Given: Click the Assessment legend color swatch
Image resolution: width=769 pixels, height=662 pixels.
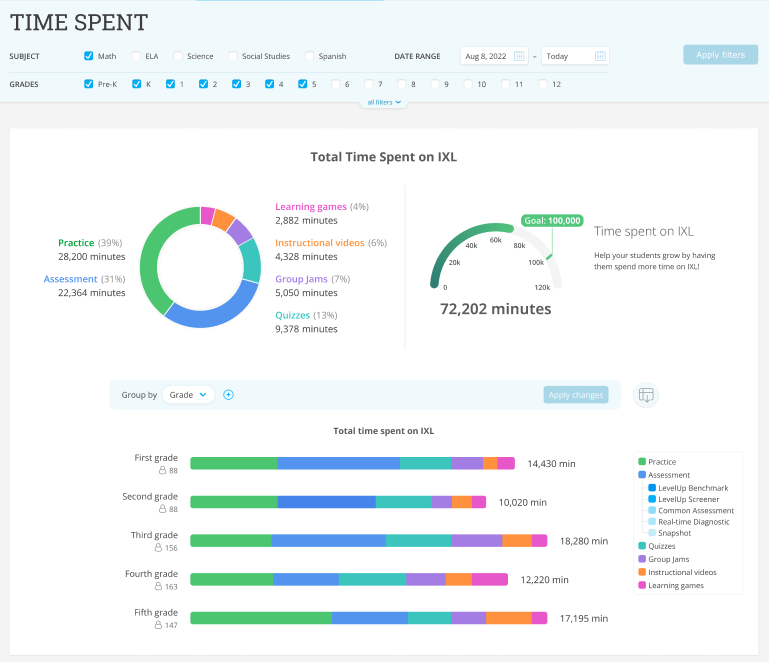Looking at the screenshot, I should pyautogui.click(x=642, y=475).
